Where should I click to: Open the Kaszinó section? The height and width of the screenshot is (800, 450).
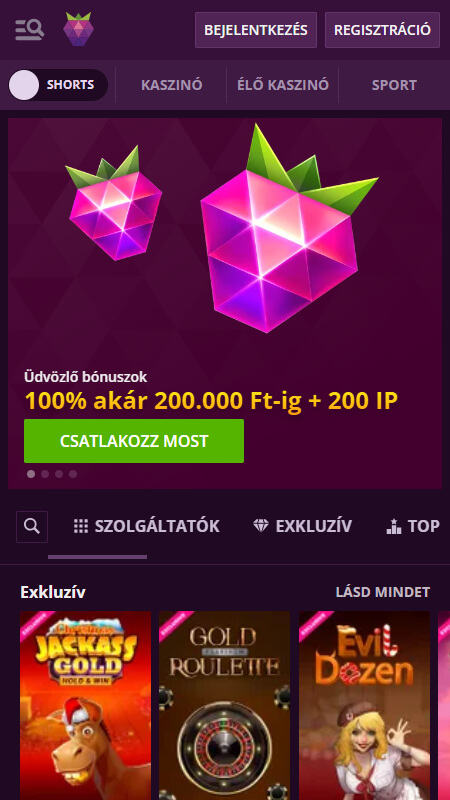point(171,85)
